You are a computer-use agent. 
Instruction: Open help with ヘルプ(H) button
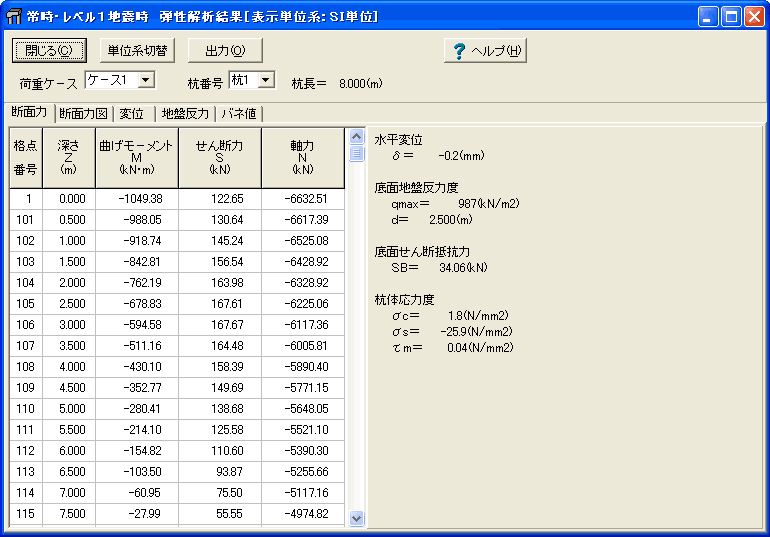(x=485, y=51)
